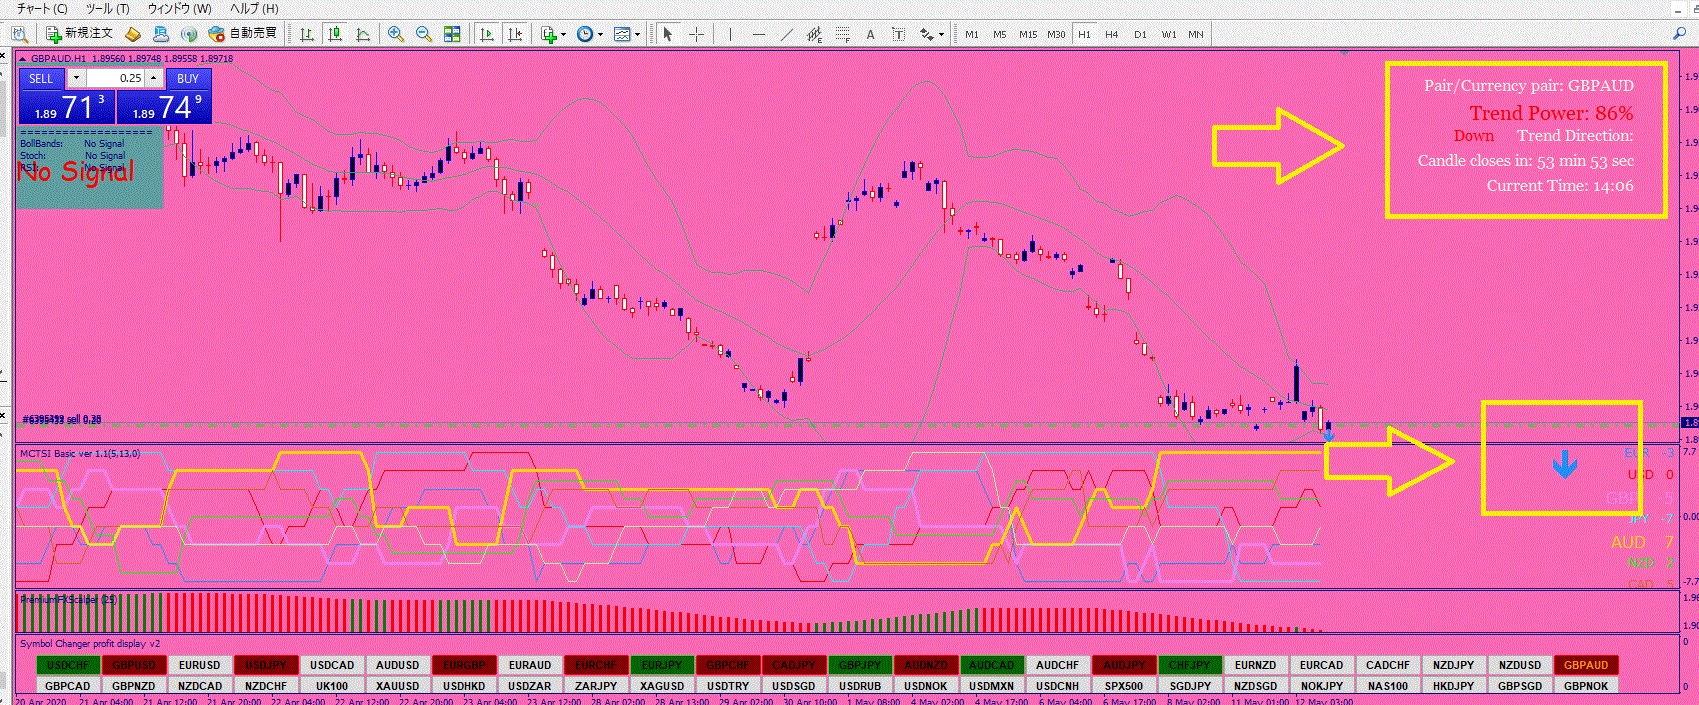Open the チャート (C) menu

[x=42, y=8]
